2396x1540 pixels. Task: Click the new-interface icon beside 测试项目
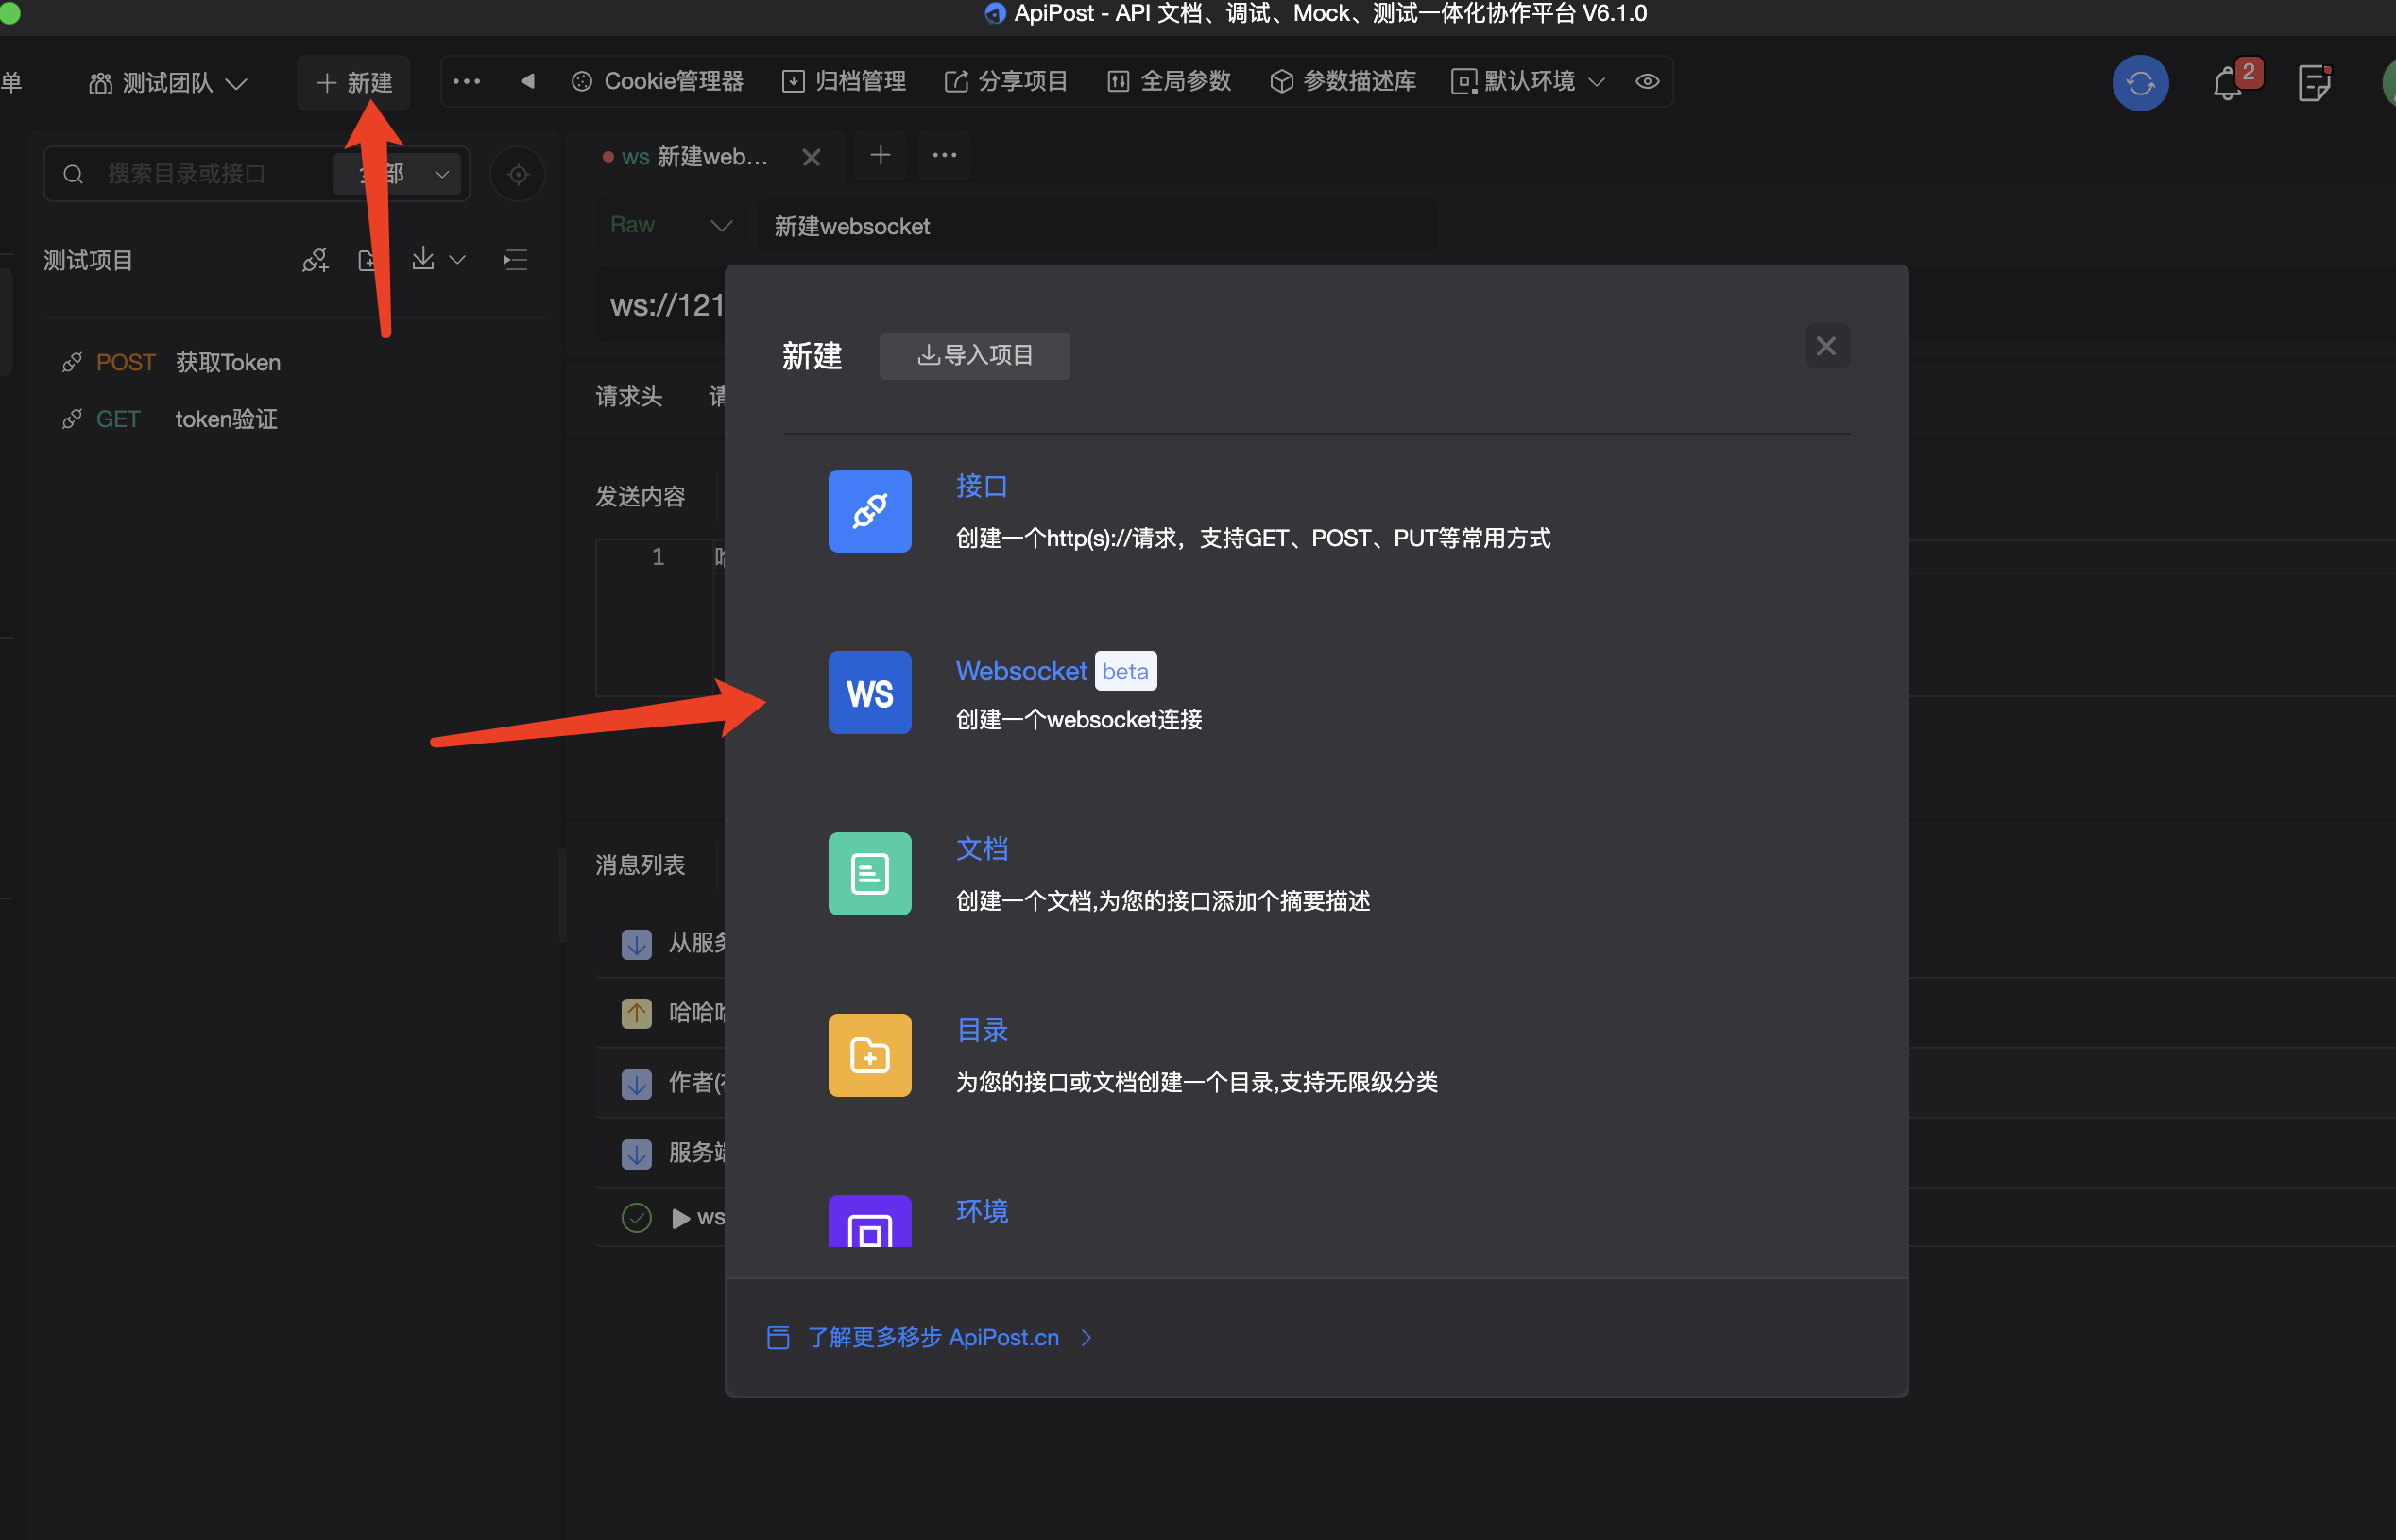point(315,261)
